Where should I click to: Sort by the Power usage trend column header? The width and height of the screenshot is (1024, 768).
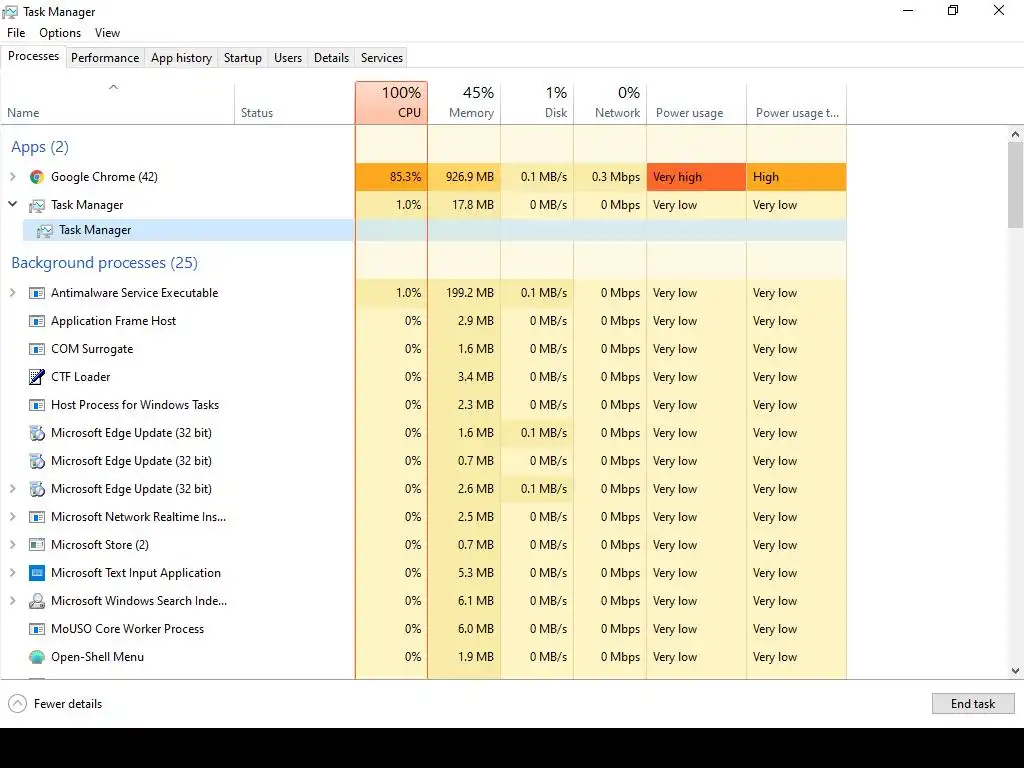[797, 103]
